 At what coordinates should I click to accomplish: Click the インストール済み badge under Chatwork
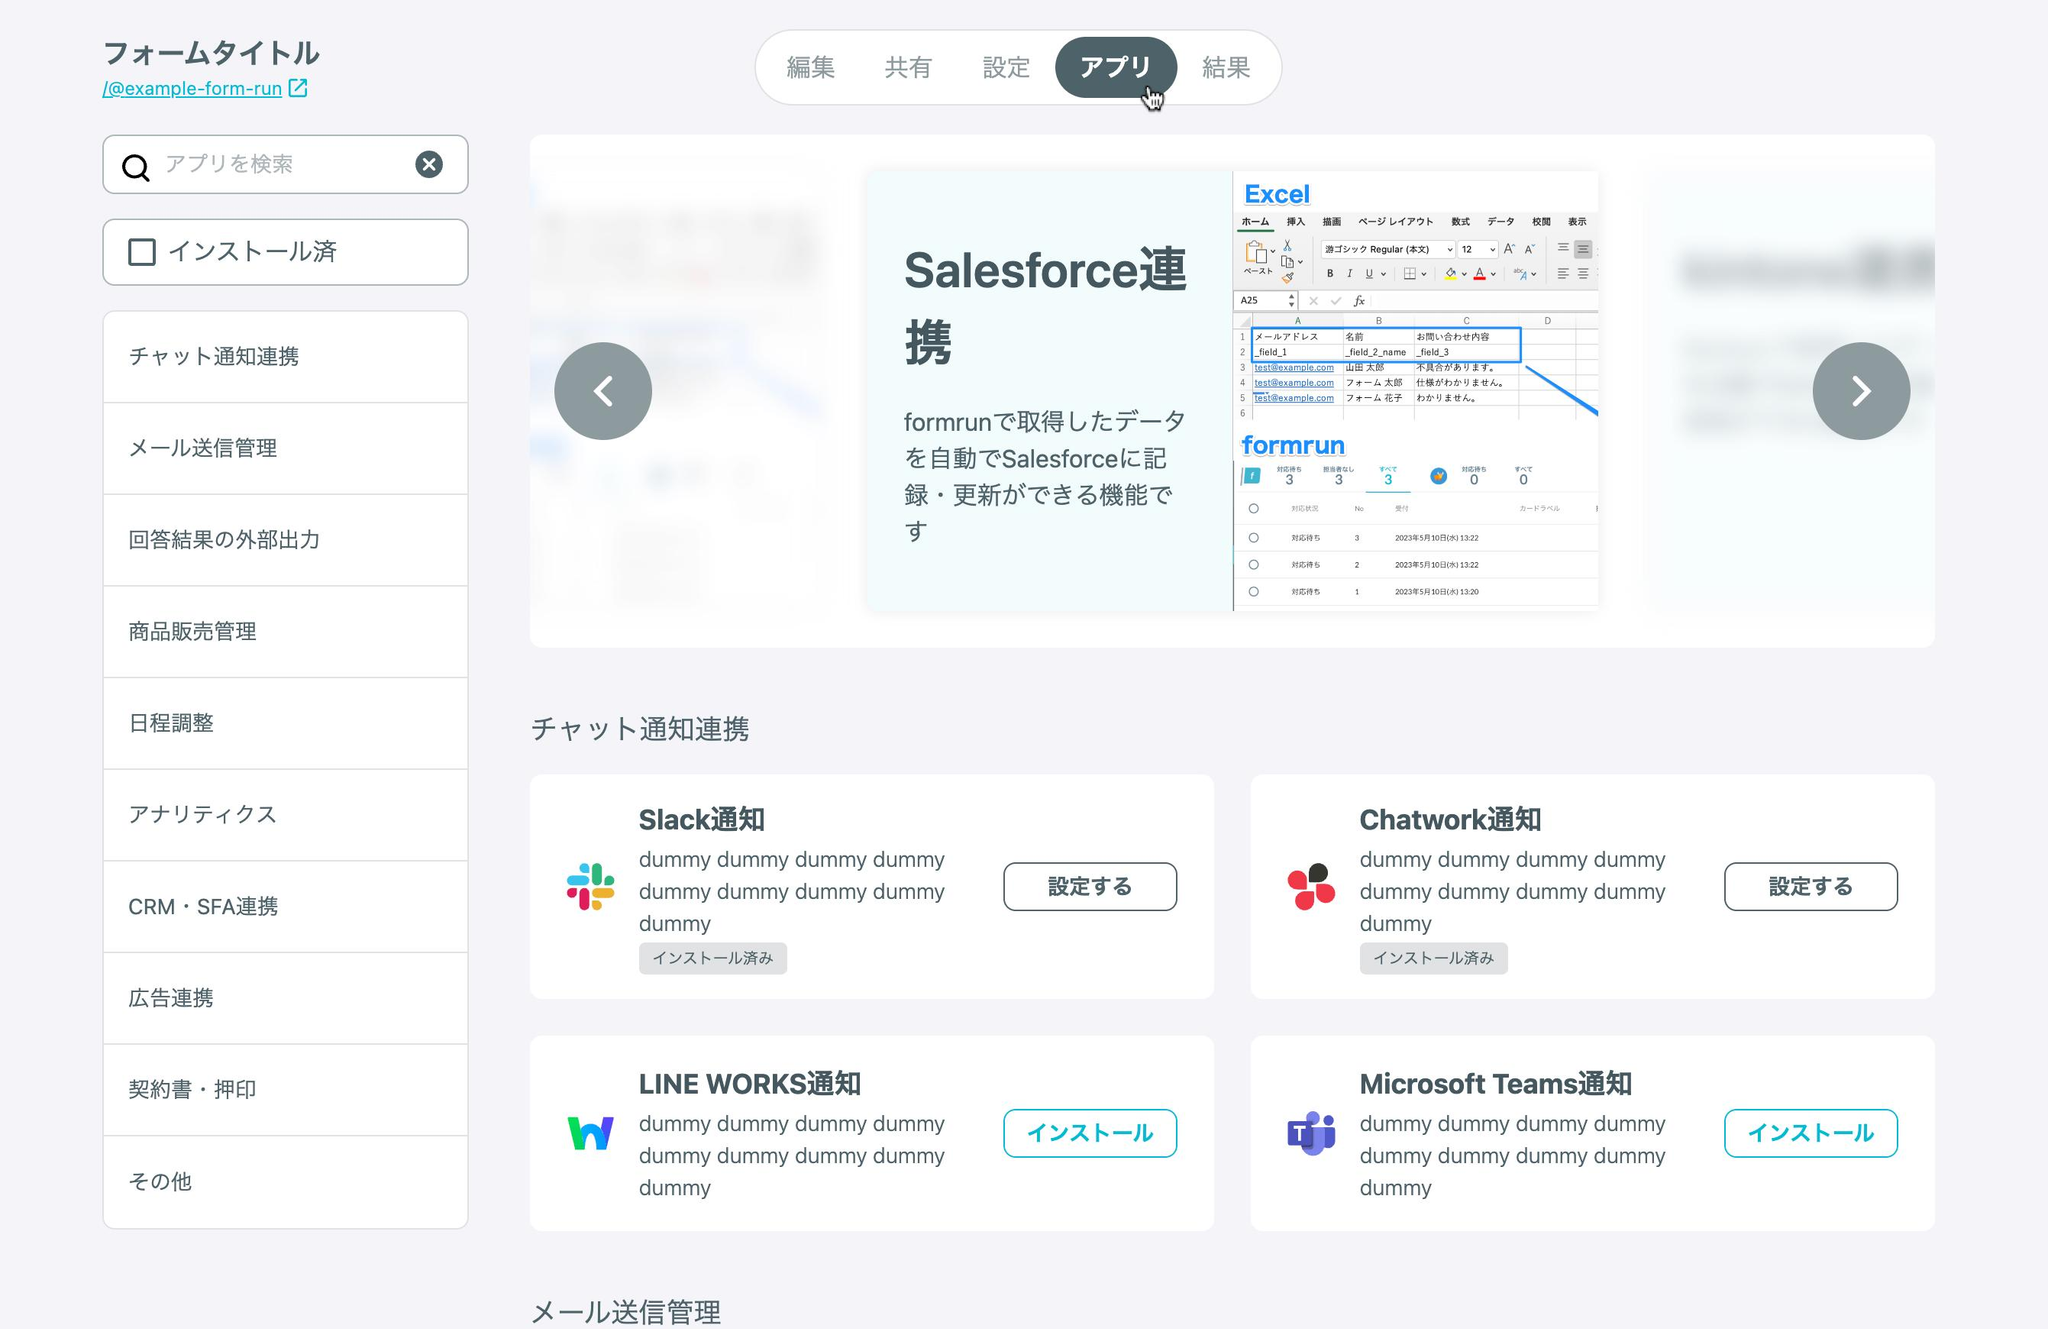[x=1433, y=958]
